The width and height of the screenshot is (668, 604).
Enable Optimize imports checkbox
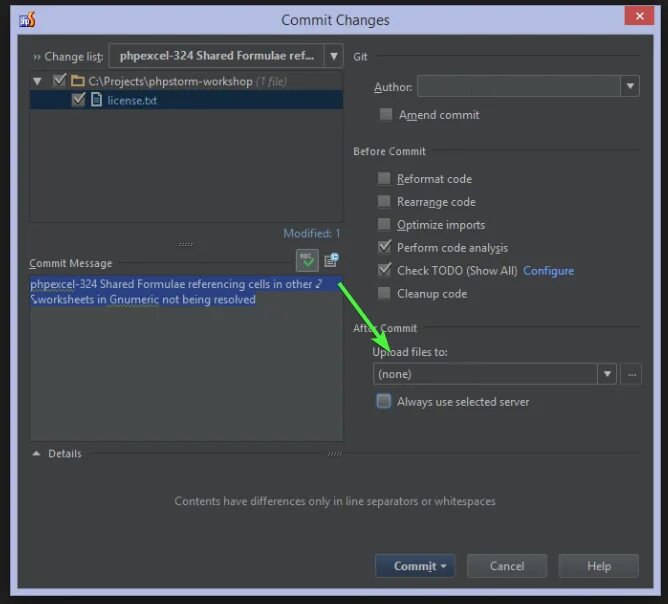(x=384, y=224)
